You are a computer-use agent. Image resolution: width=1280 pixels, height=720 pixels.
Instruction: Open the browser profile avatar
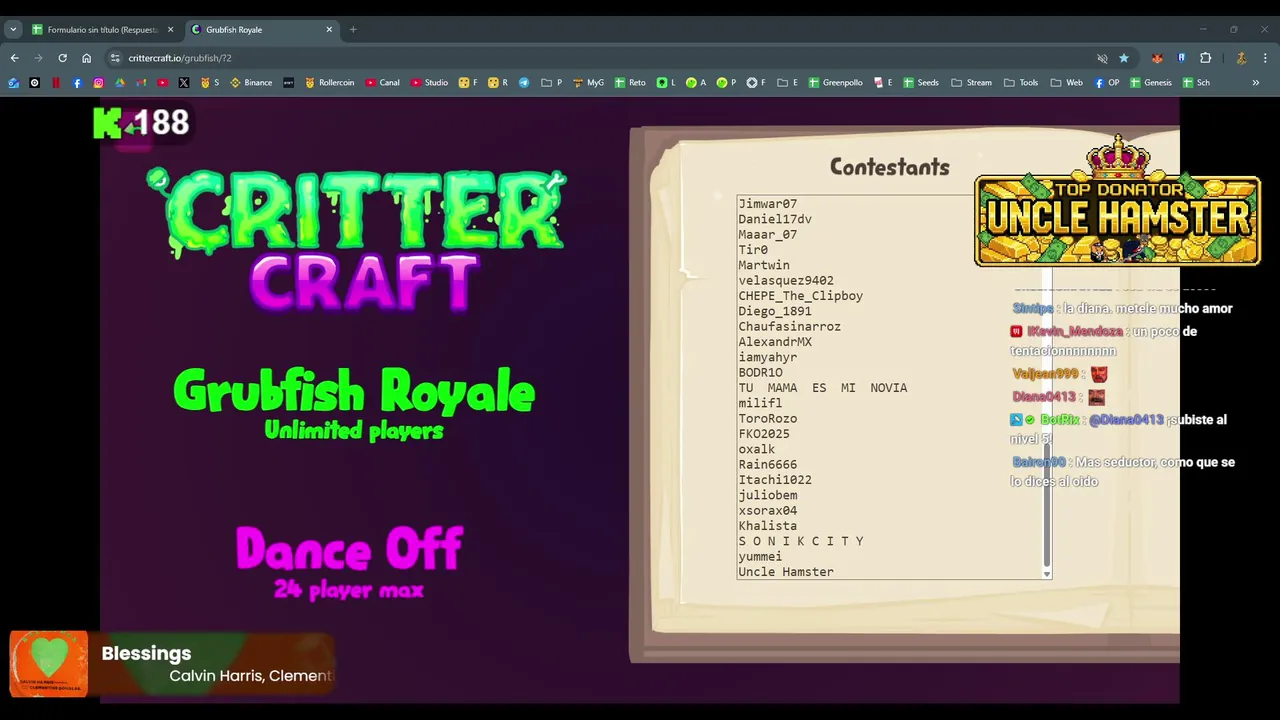click(1241, 58)
